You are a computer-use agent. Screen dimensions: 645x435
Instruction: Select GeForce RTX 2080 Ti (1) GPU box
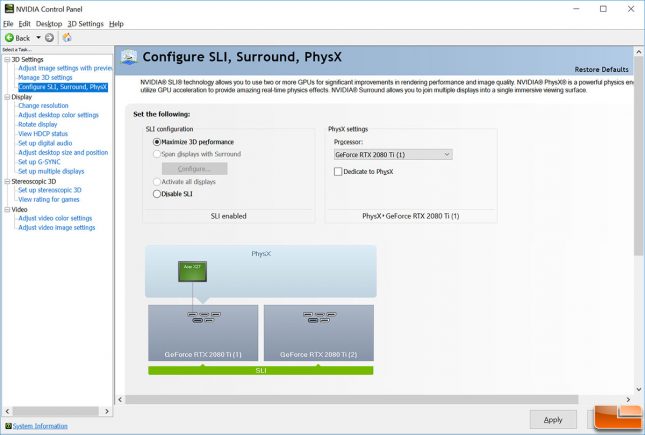click(203, 333)
